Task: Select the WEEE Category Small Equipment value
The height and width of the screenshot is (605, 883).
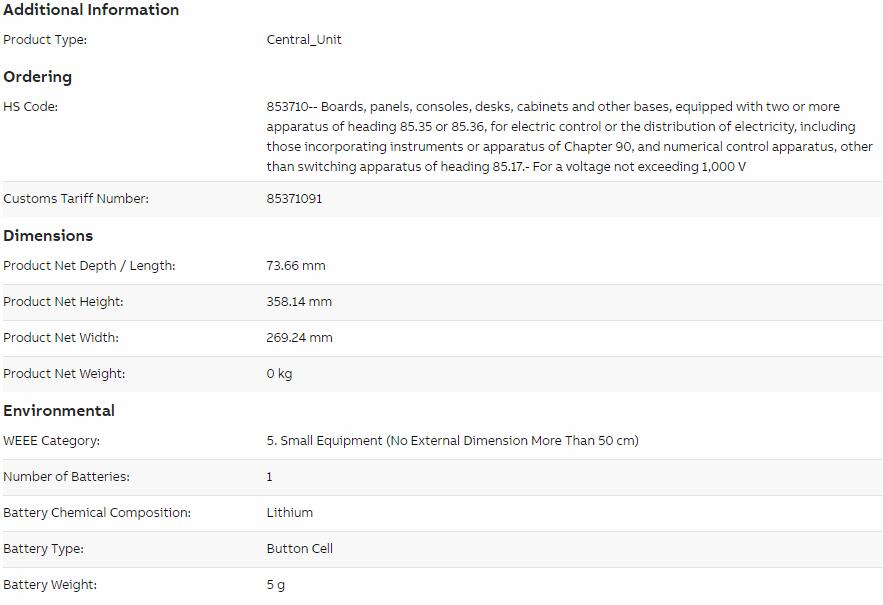Action: coord(453,441)
